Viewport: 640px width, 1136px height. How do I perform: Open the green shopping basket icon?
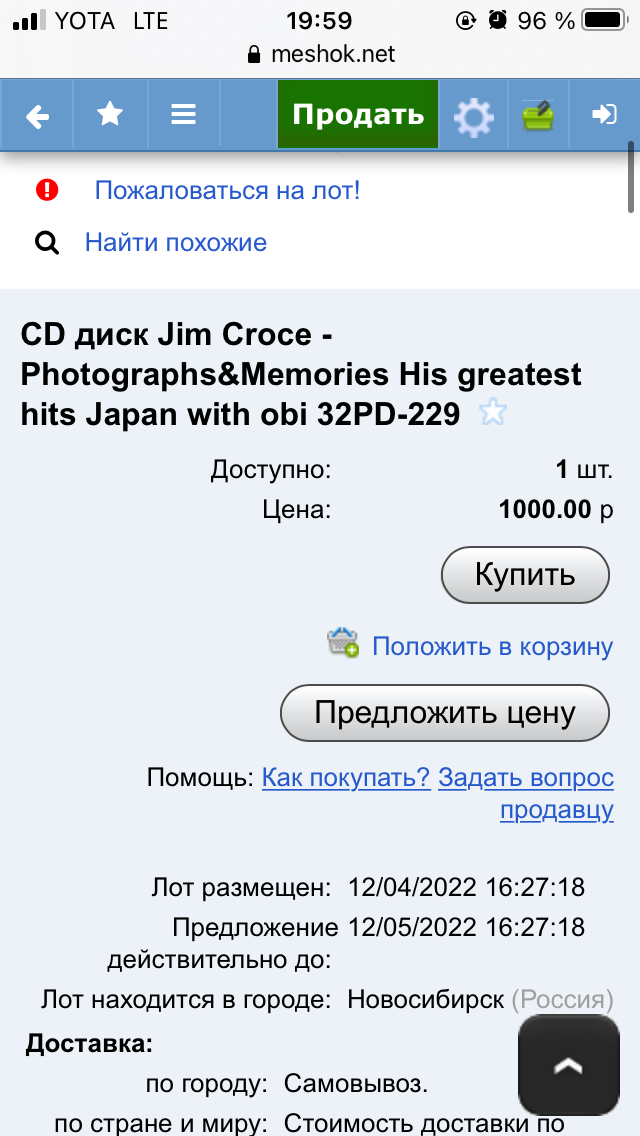click(x=539, y=115)
